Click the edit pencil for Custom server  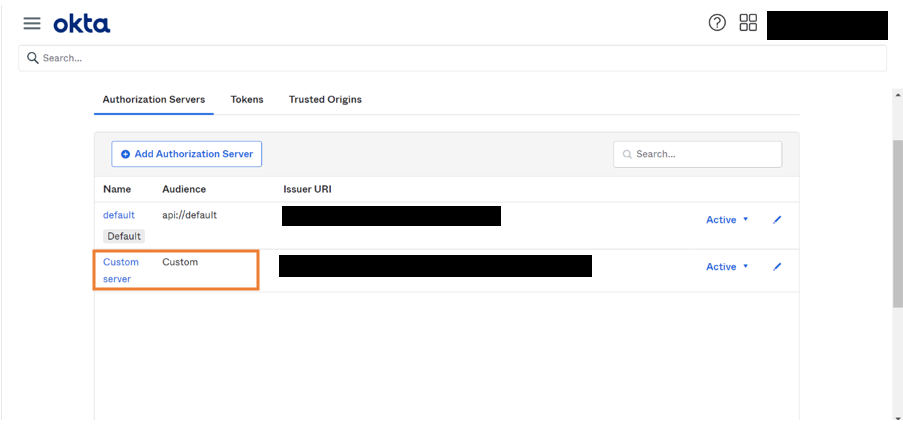(777, 267)
